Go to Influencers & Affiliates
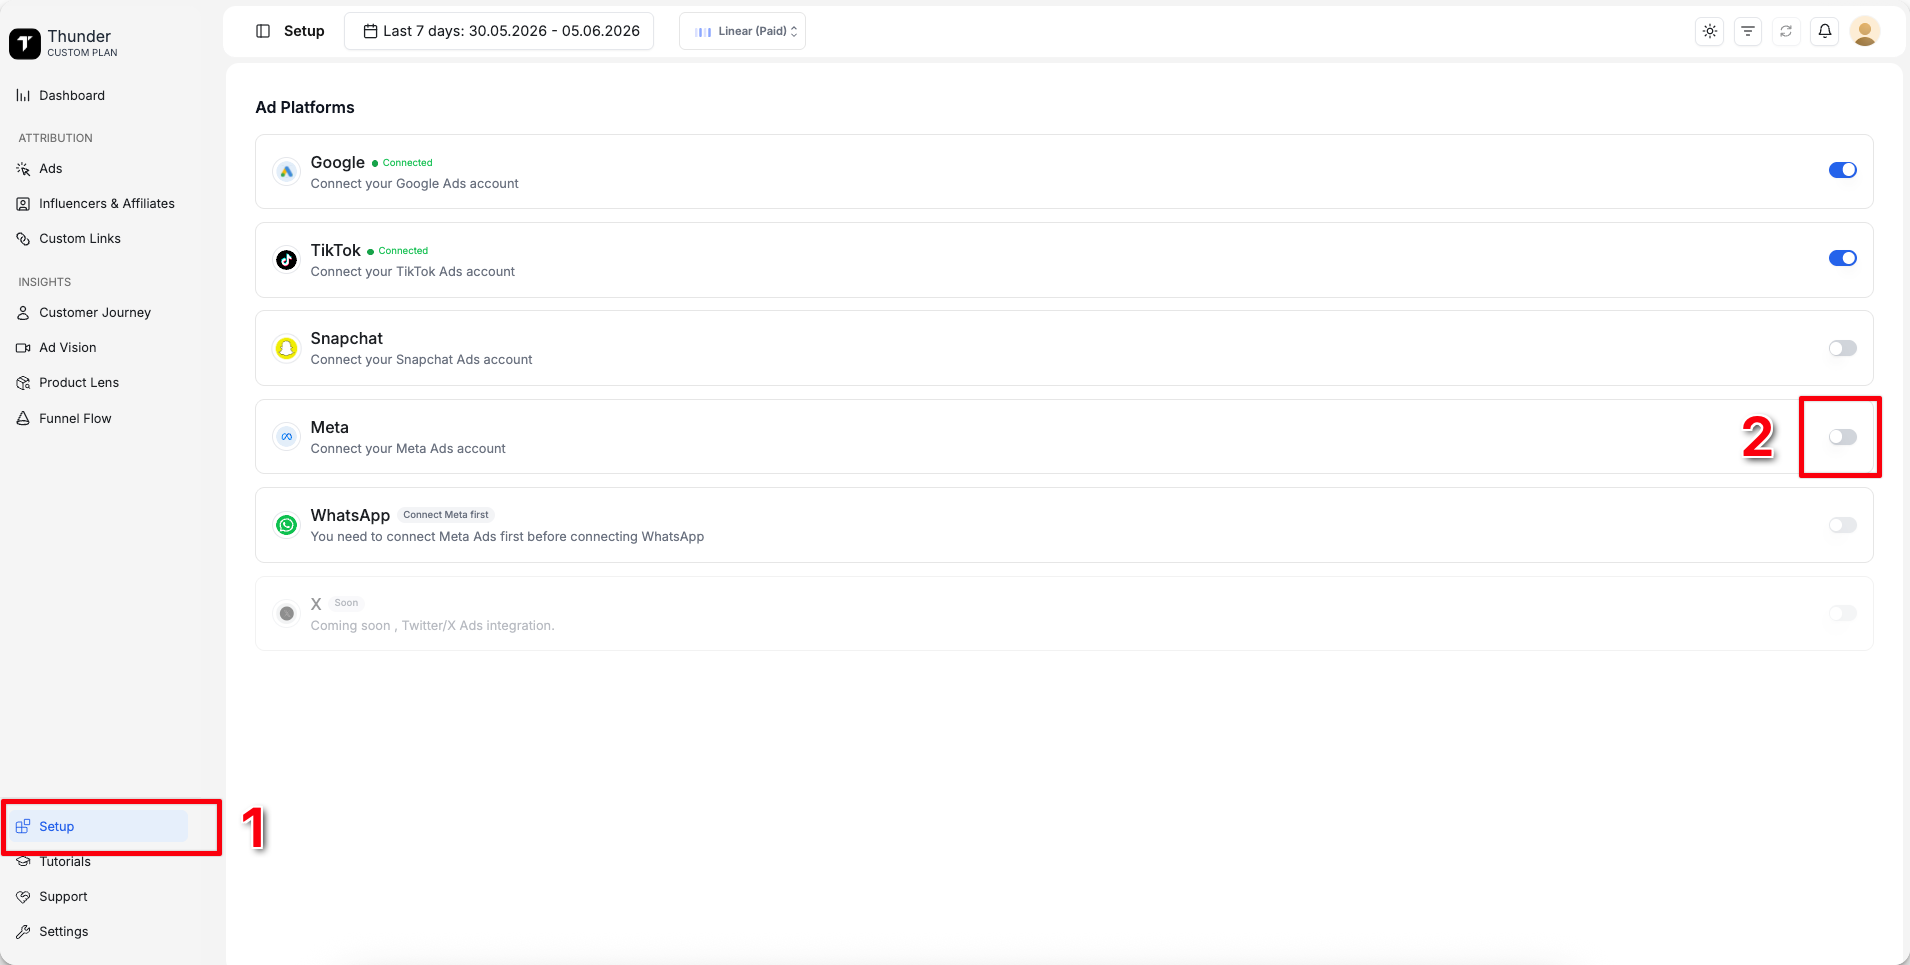Screen dimensions: 1910x965 point(107,204)
